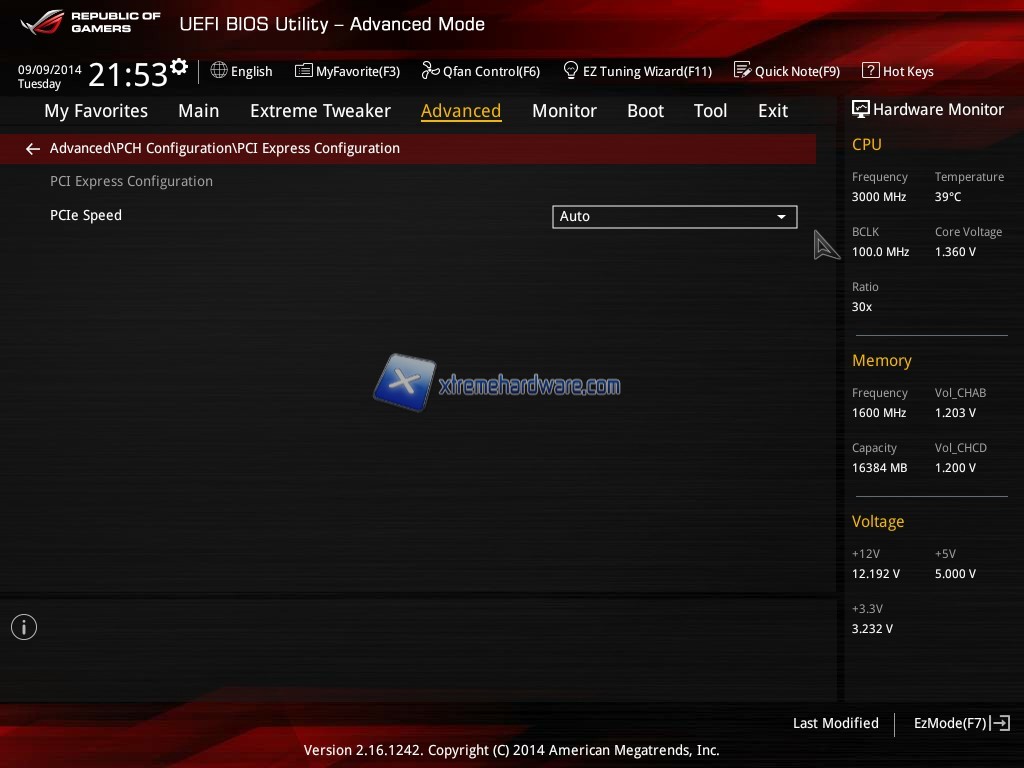The height and width of the screenshot is (768, 1024).
Task: Open the Tool tab
Action: tap(710, 111)
